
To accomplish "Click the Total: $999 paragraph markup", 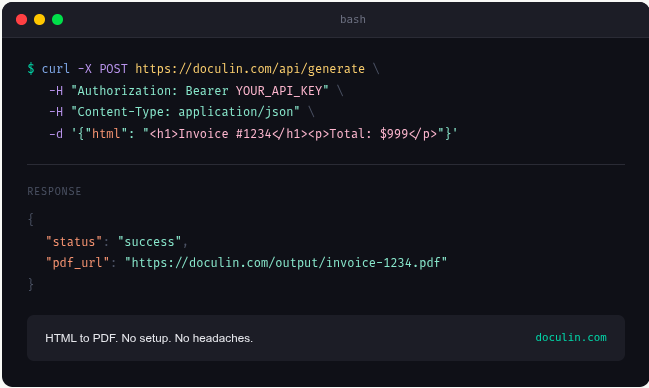I will pyautogui.click(x=372, y=134).
